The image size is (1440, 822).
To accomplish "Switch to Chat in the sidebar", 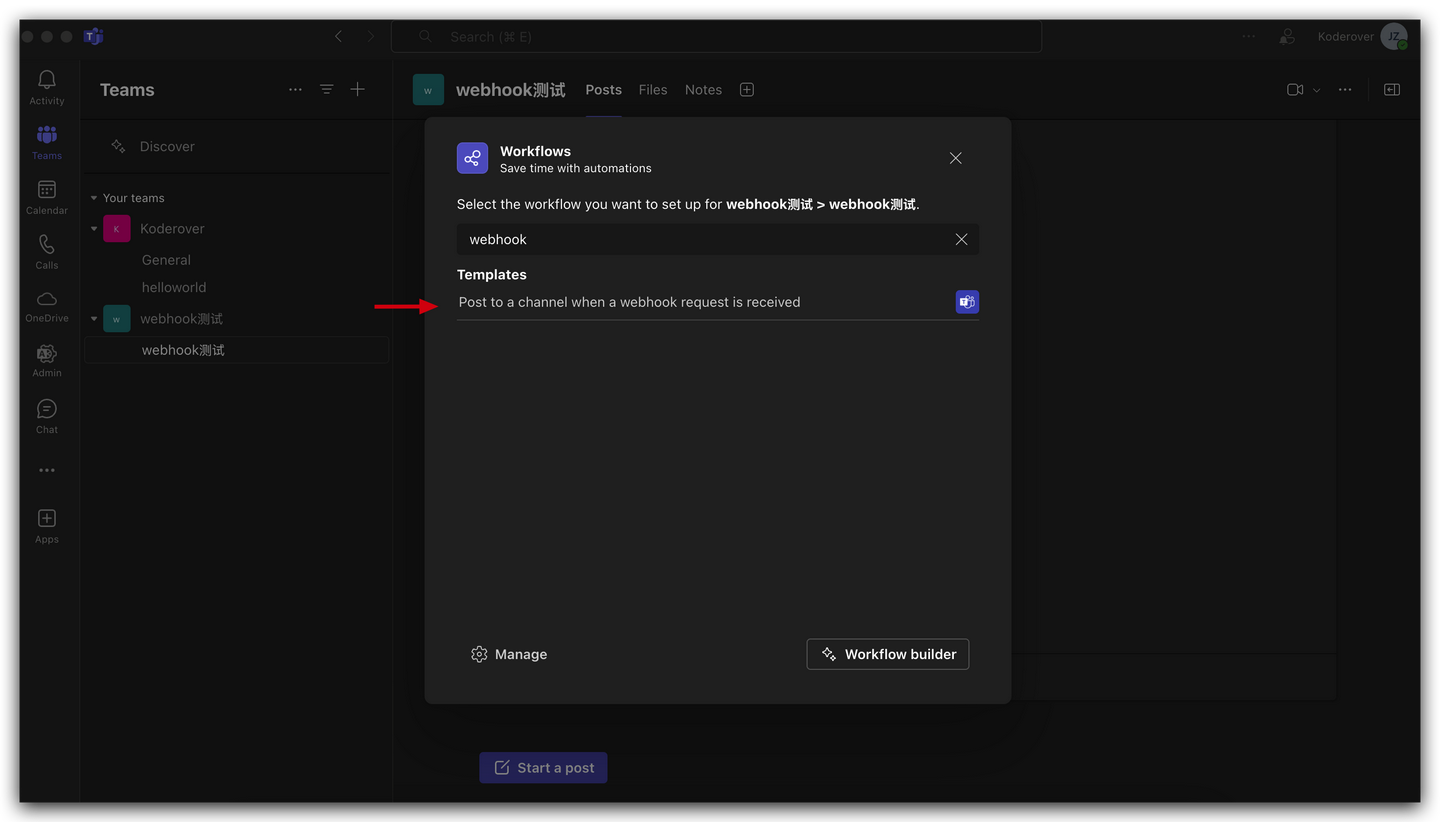I will pos(46,413).
